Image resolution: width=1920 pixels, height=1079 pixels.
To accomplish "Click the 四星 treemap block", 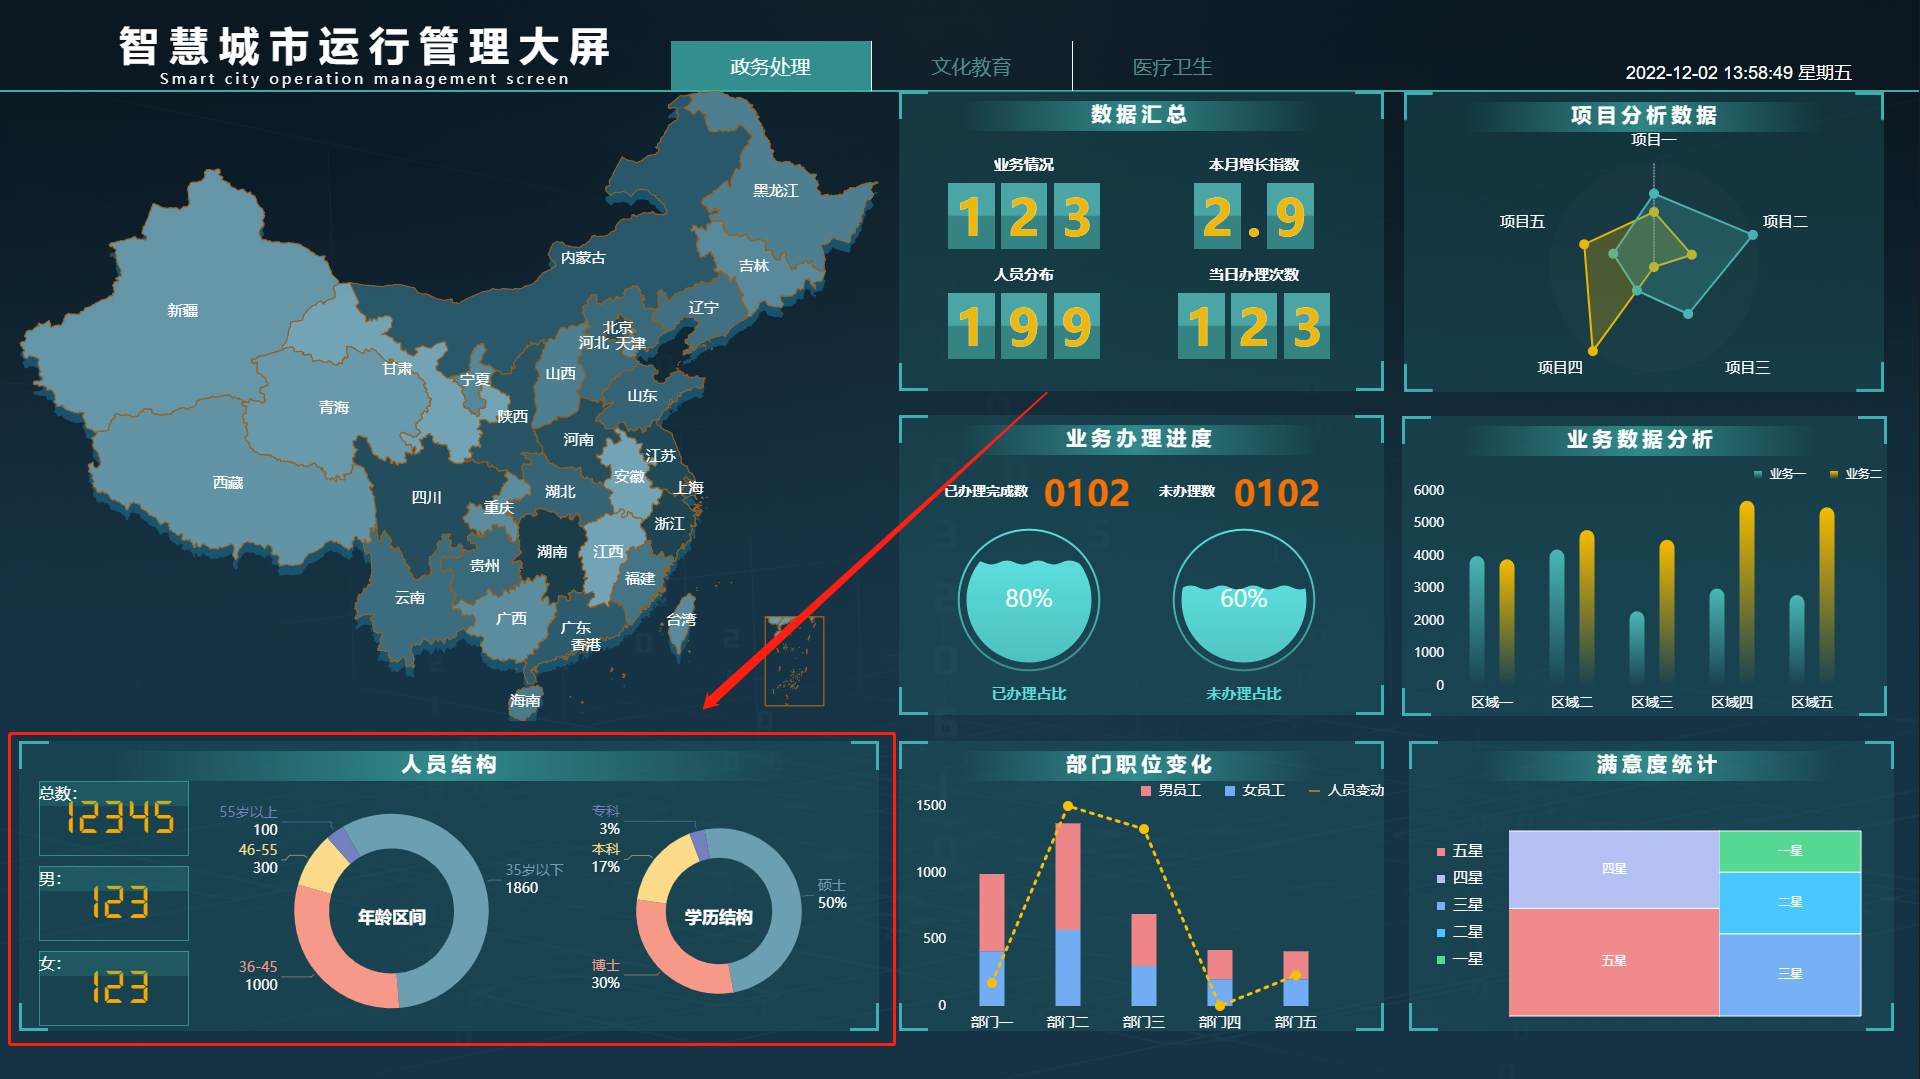I will [x=1614, y=869].
